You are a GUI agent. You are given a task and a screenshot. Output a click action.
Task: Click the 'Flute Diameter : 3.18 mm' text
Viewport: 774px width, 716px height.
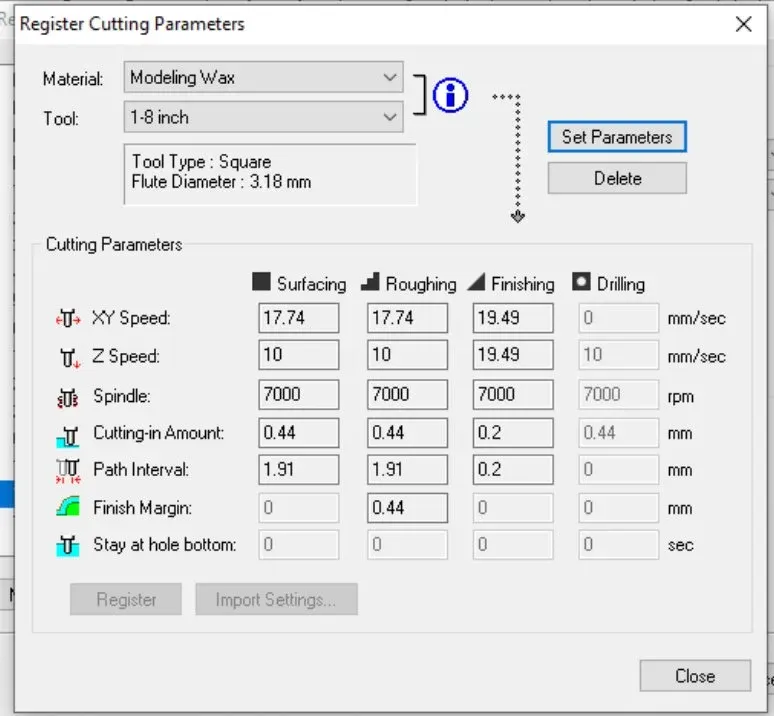click(221, 182)
